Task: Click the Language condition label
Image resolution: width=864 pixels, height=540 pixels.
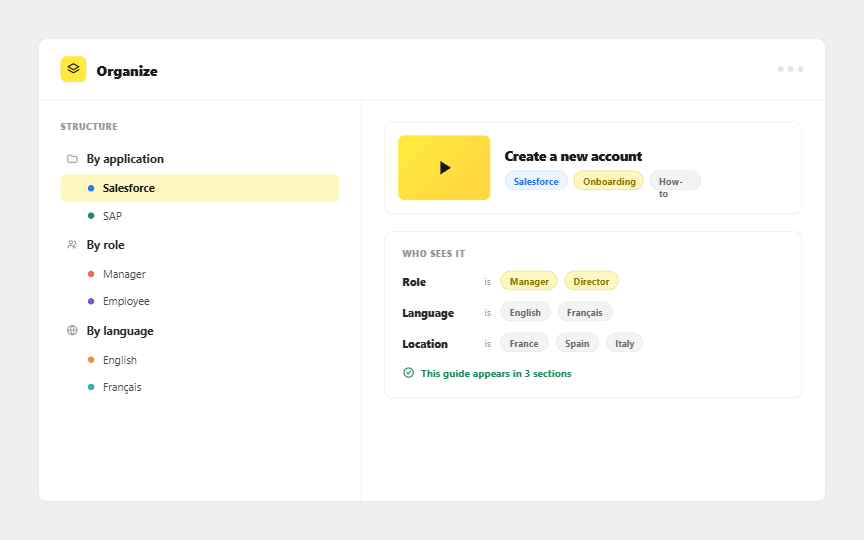Action: click(428, 313)
